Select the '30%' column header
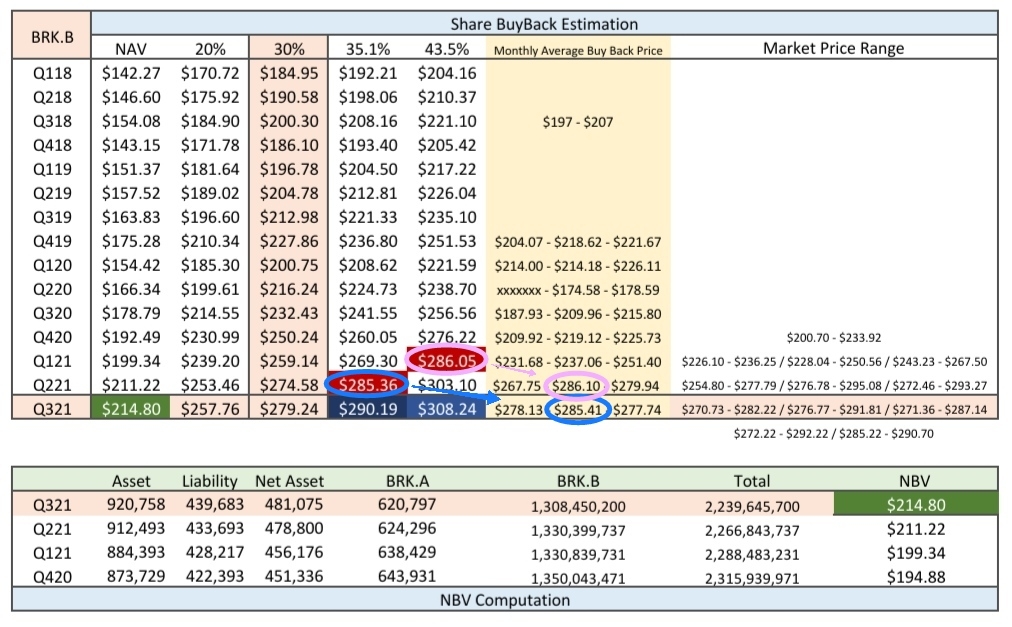Image resolution: width=1012 pixels, height=627 pixels. point(289,49)
